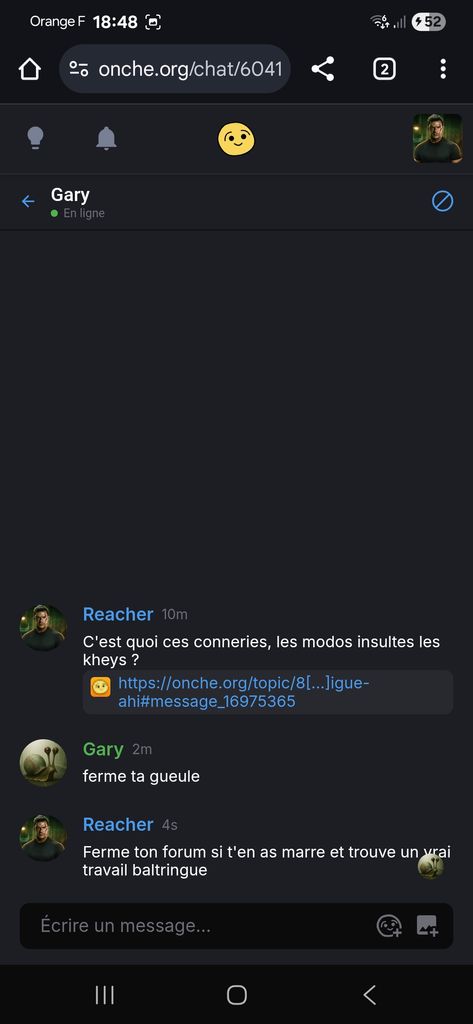473x1024 pixels.
Task: Open the onche.org topic link
Action: (244, 692)
